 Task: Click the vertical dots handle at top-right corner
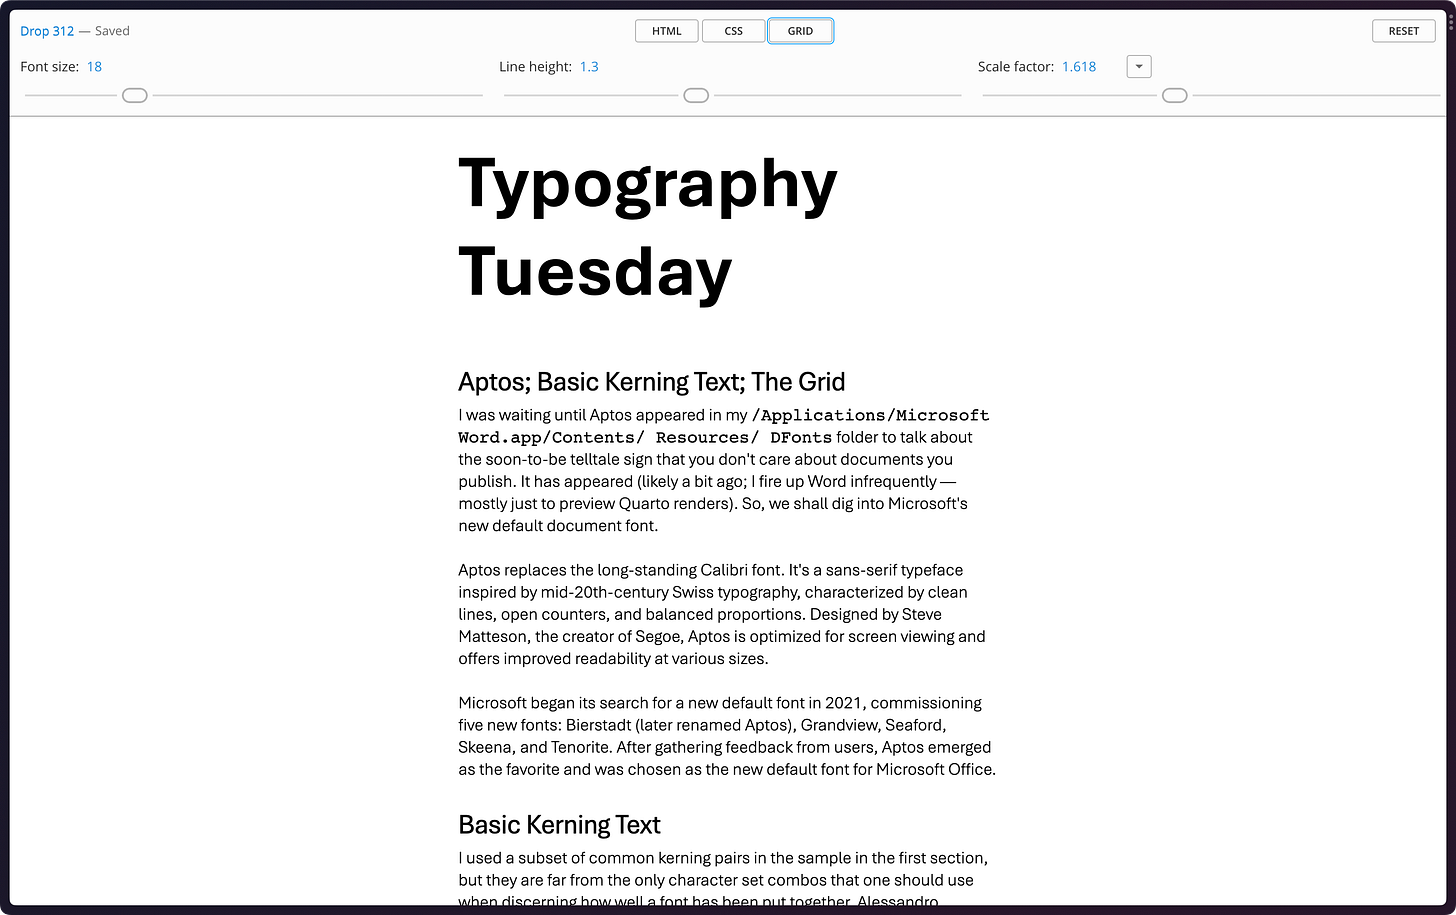pos(1451,20)
